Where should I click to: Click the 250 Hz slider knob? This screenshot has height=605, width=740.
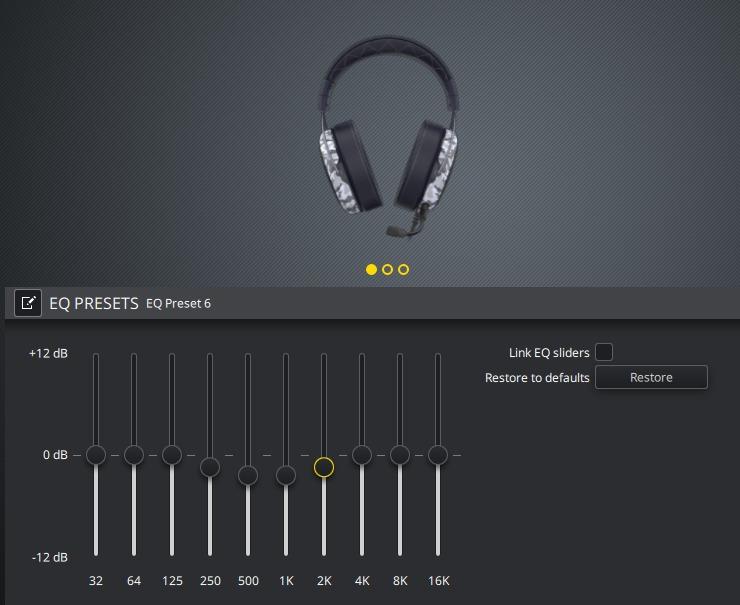pos(210,468)
